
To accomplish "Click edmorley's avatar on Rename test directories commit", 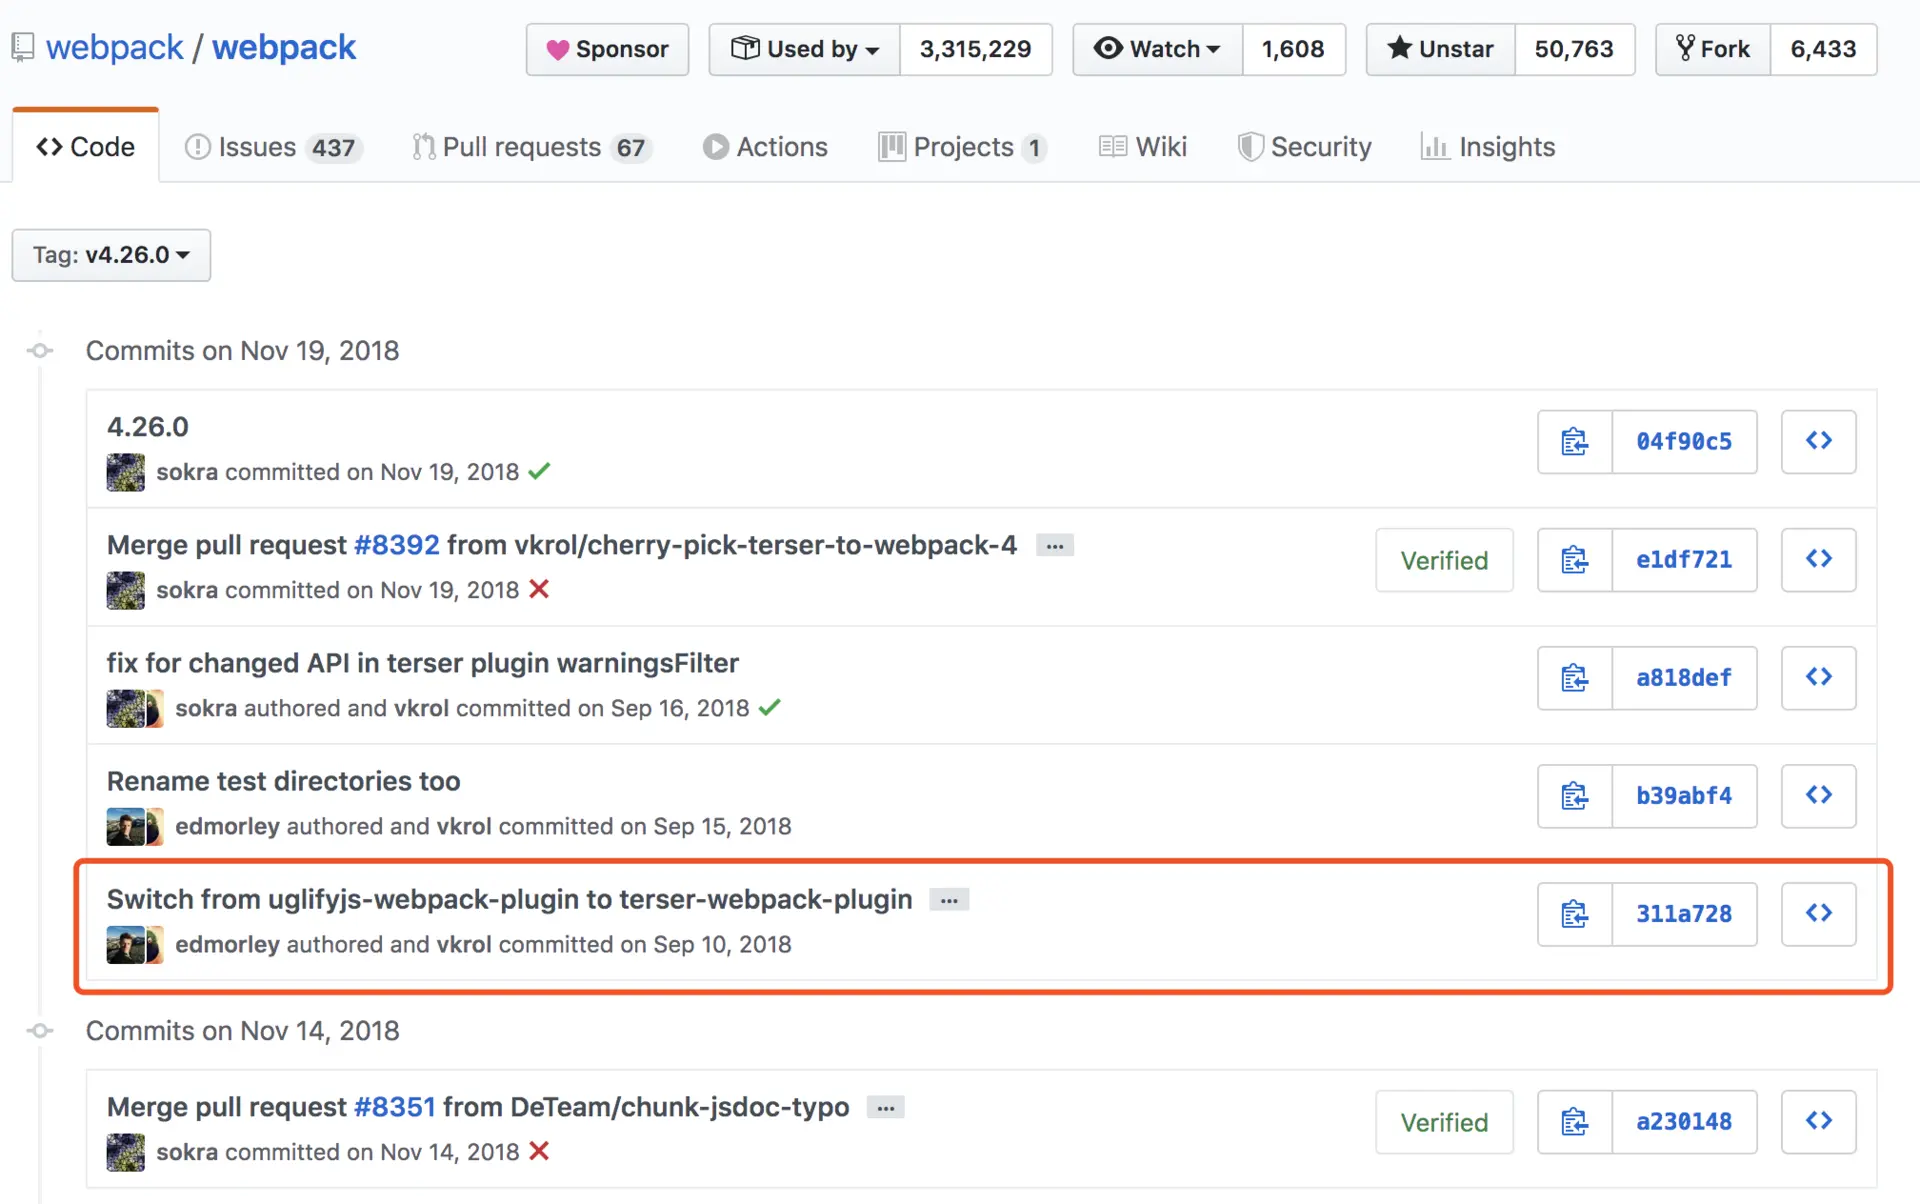I will pos(126,826).
